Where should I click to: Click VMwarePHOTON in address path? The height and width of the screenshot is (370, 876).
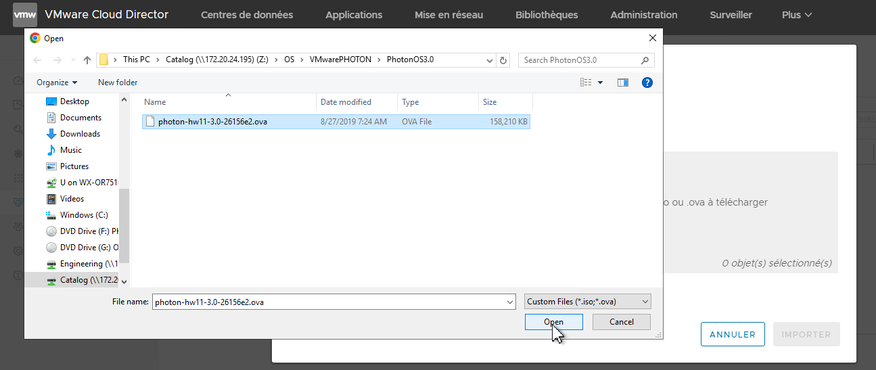click(340, 60)
